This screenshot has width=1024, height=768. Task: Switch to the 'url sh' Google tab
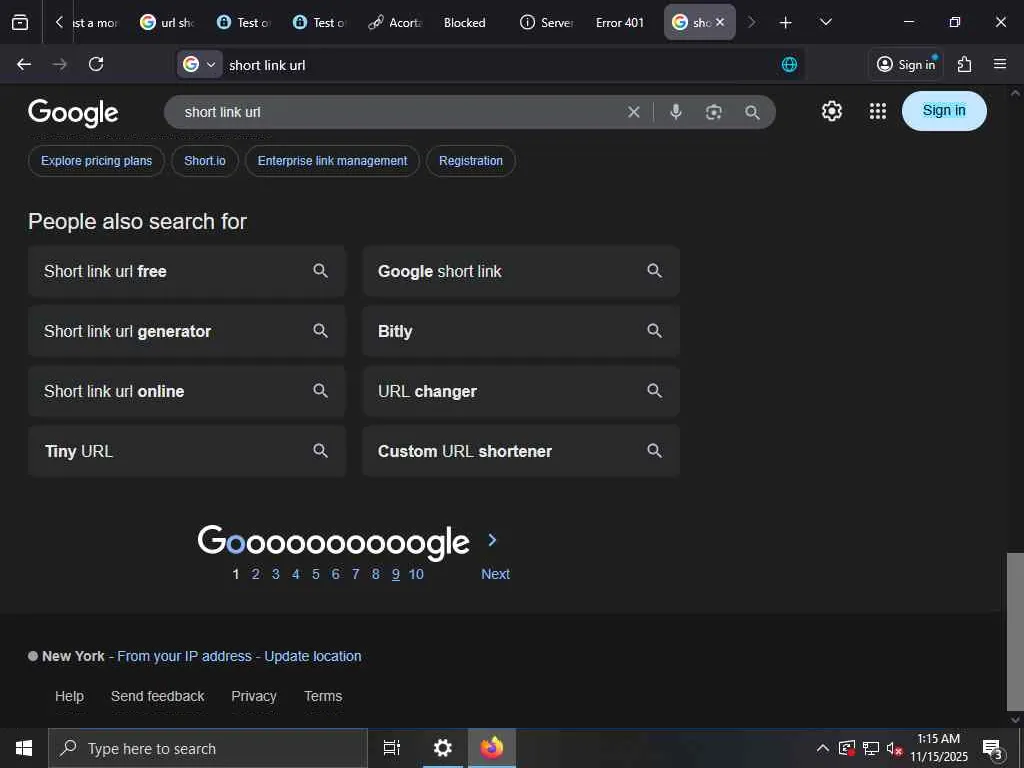(x=168, y=22)
